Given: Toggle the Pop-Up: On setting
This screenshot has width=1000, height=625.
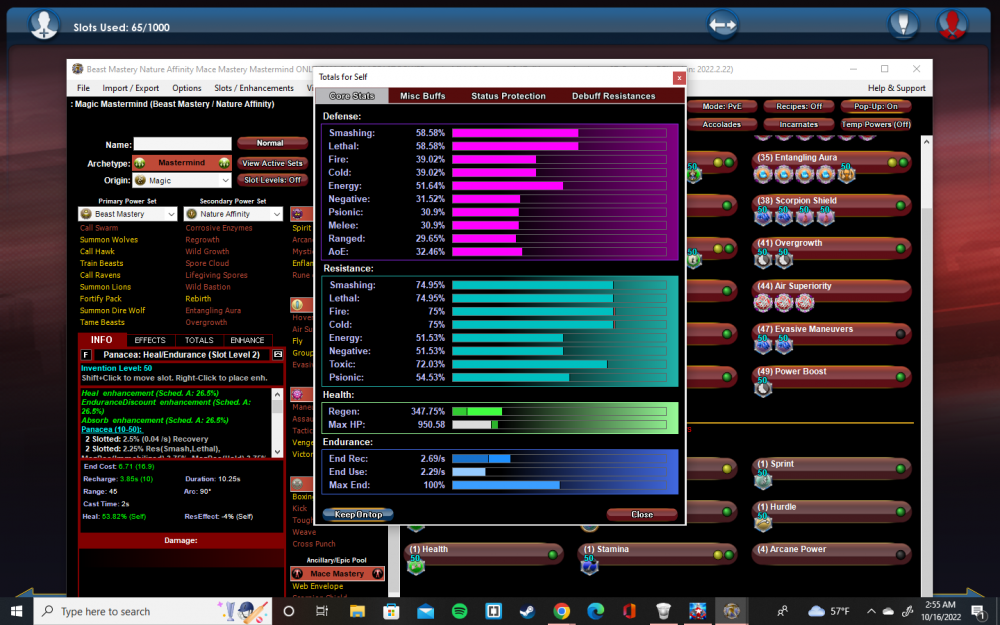Looking at the screenshot, I should (874, 104).
